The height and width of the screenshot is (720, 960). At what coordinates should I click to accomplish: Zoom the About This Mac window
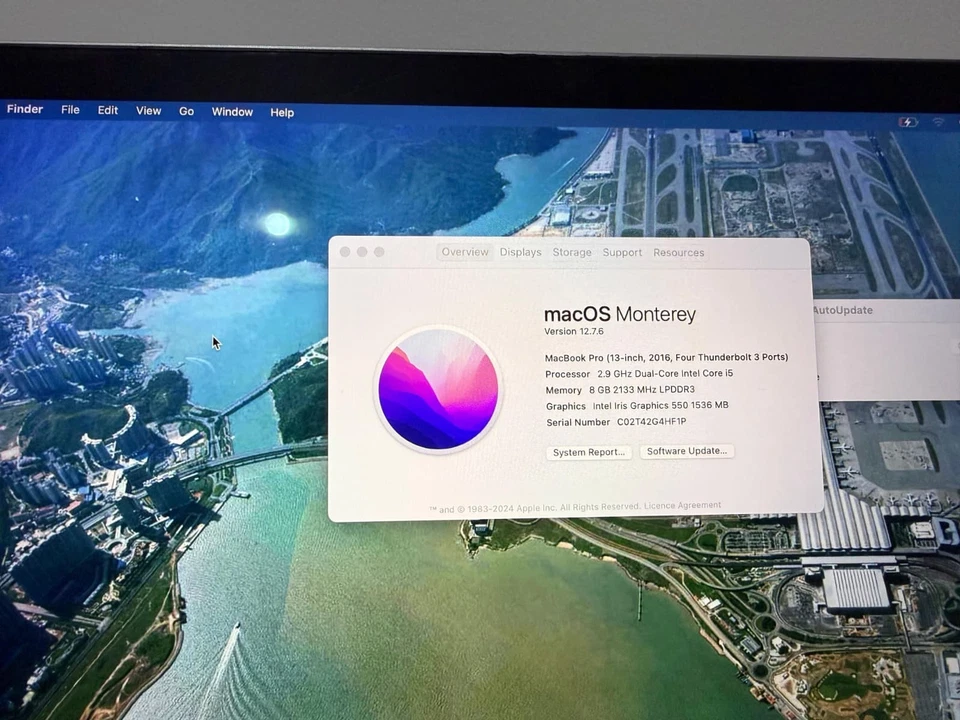(379, 252)
